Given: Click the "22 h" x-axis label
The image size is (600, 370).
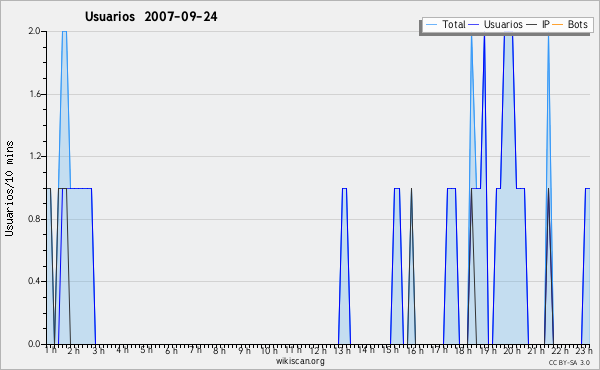Looking at the screenshot, I should 561,350.
